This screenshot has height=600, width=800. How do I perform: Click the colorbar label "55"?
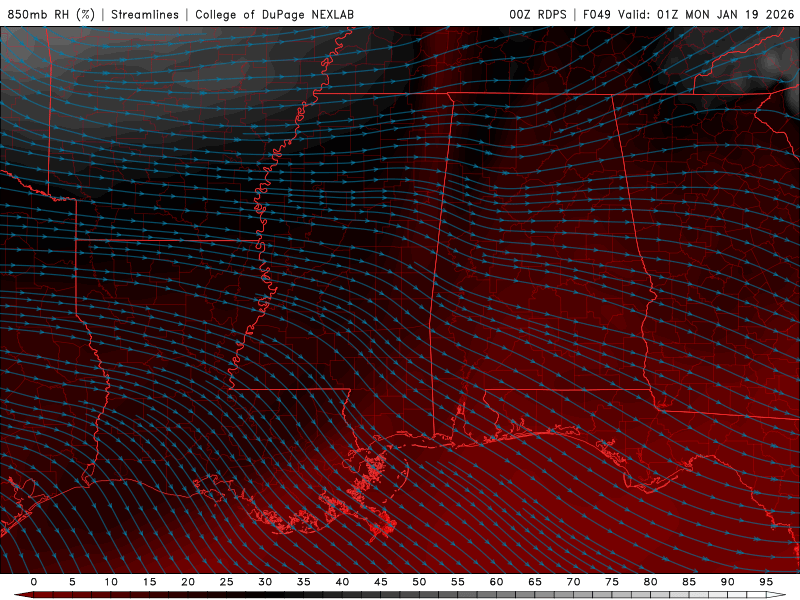[x=458, y=582]
